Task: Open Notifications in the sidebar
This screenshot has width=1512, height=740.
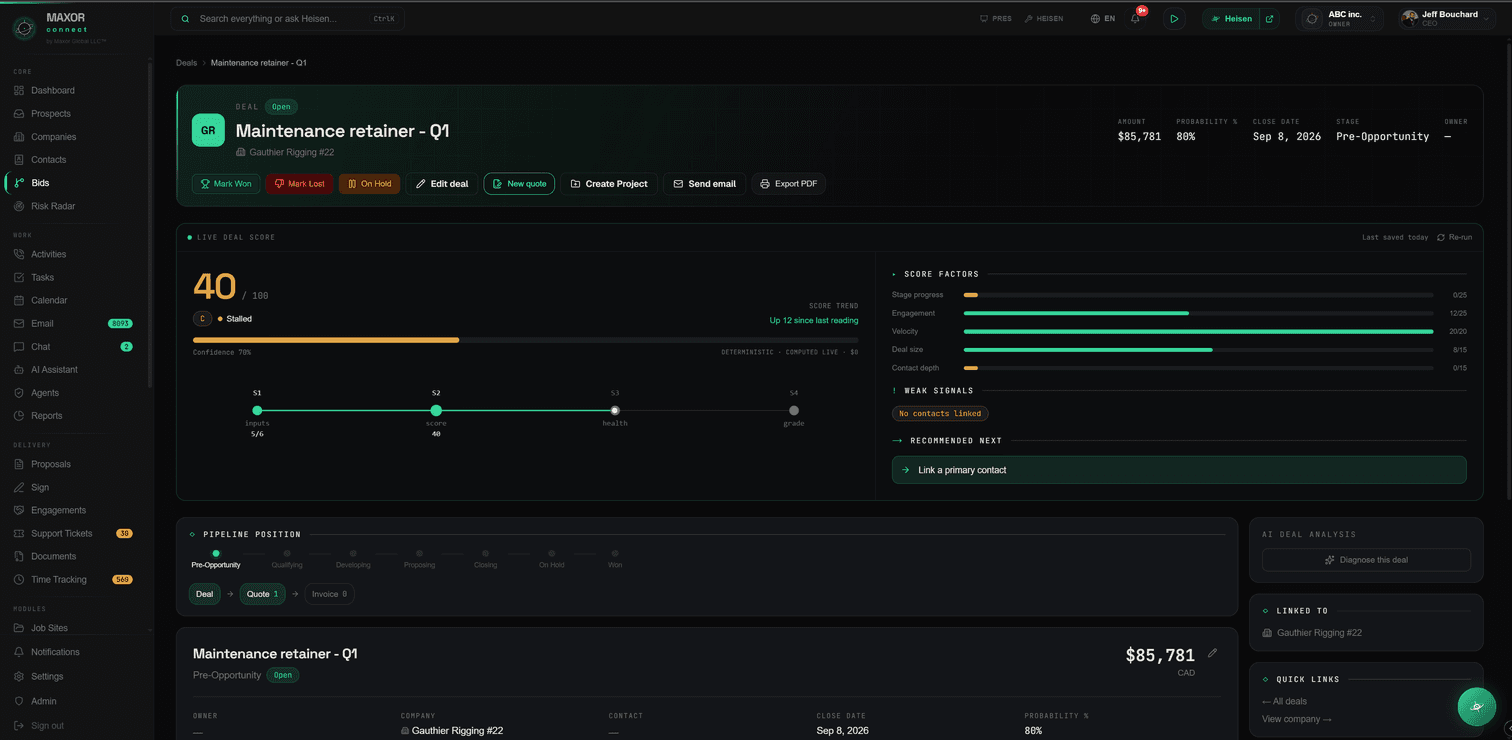Action: pos(55,652)
